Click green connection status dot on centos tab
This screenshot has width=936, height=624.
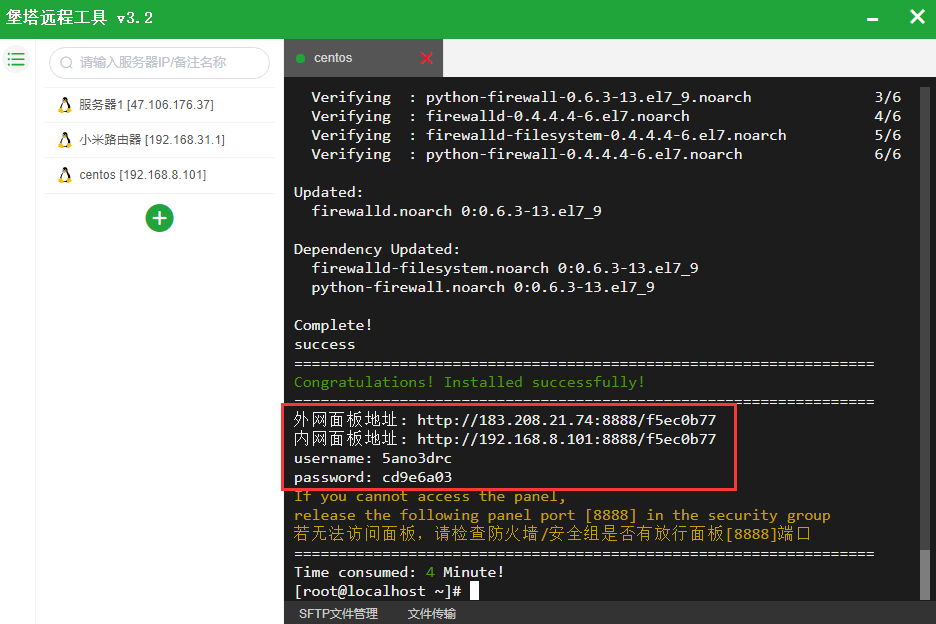pyautogui.click(x=301, y=59)
